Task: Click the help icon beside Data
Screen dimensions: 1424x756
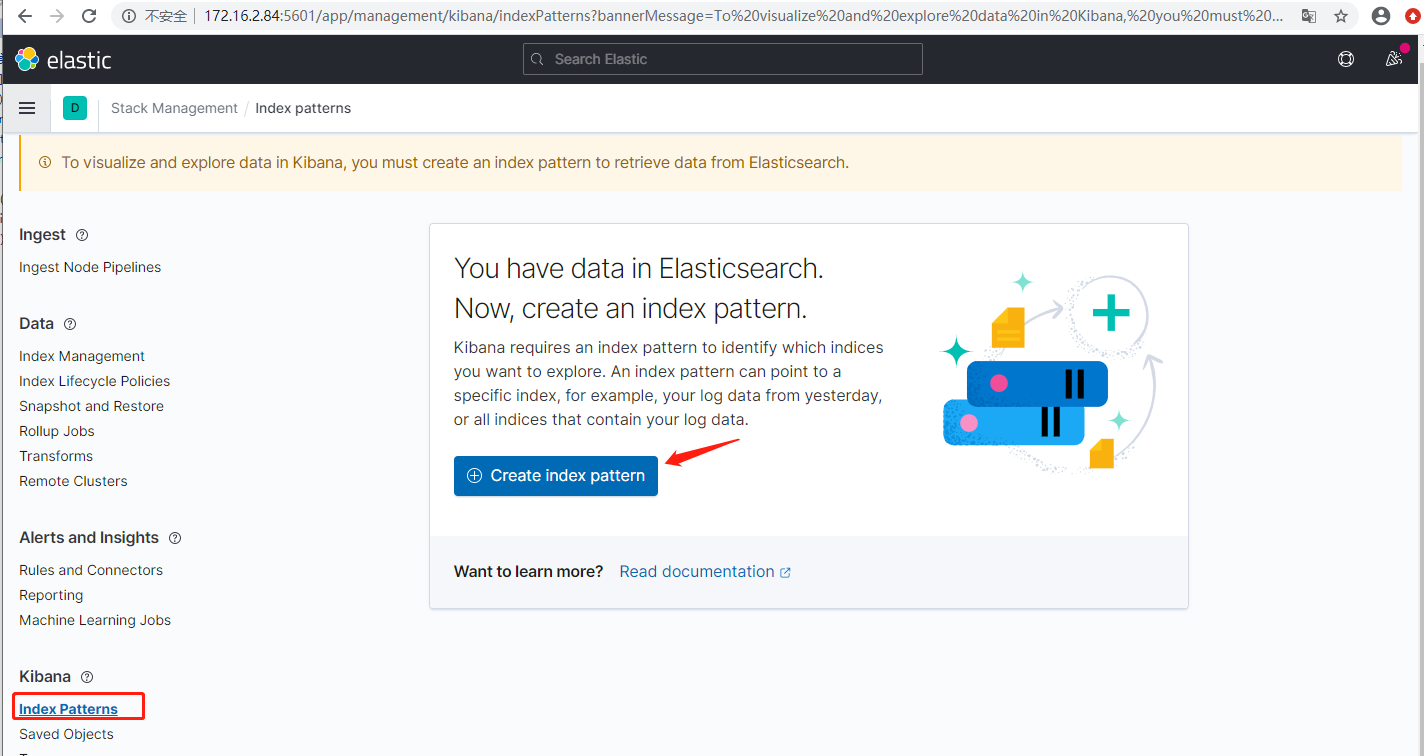Action: 70,324
